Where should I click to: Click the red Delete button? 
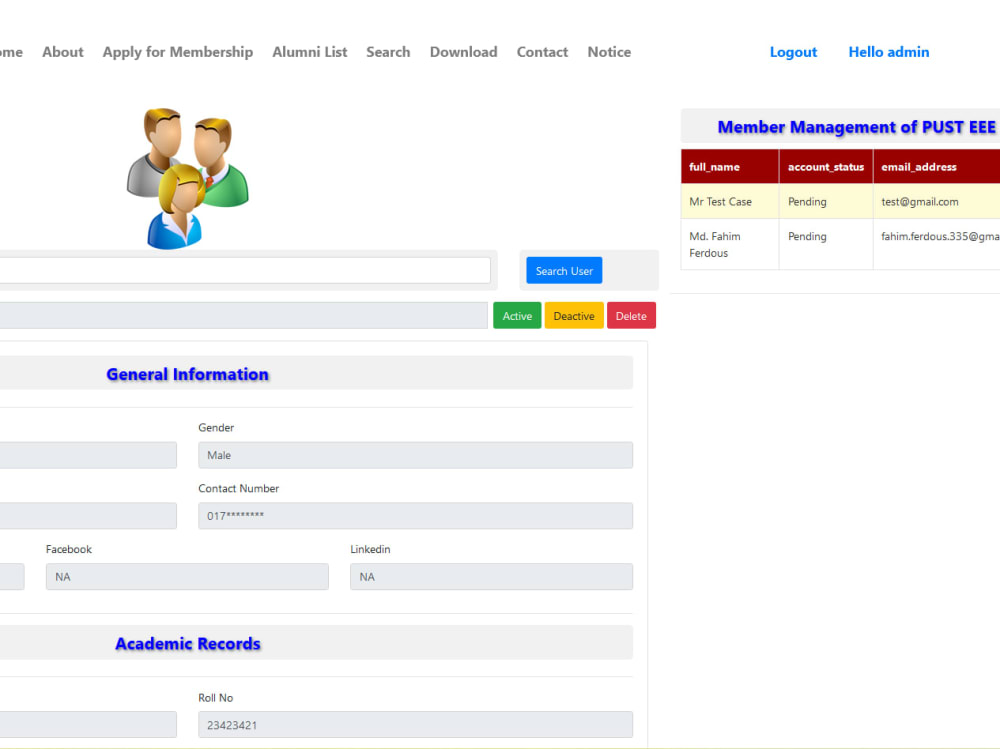tap(631, 316)
